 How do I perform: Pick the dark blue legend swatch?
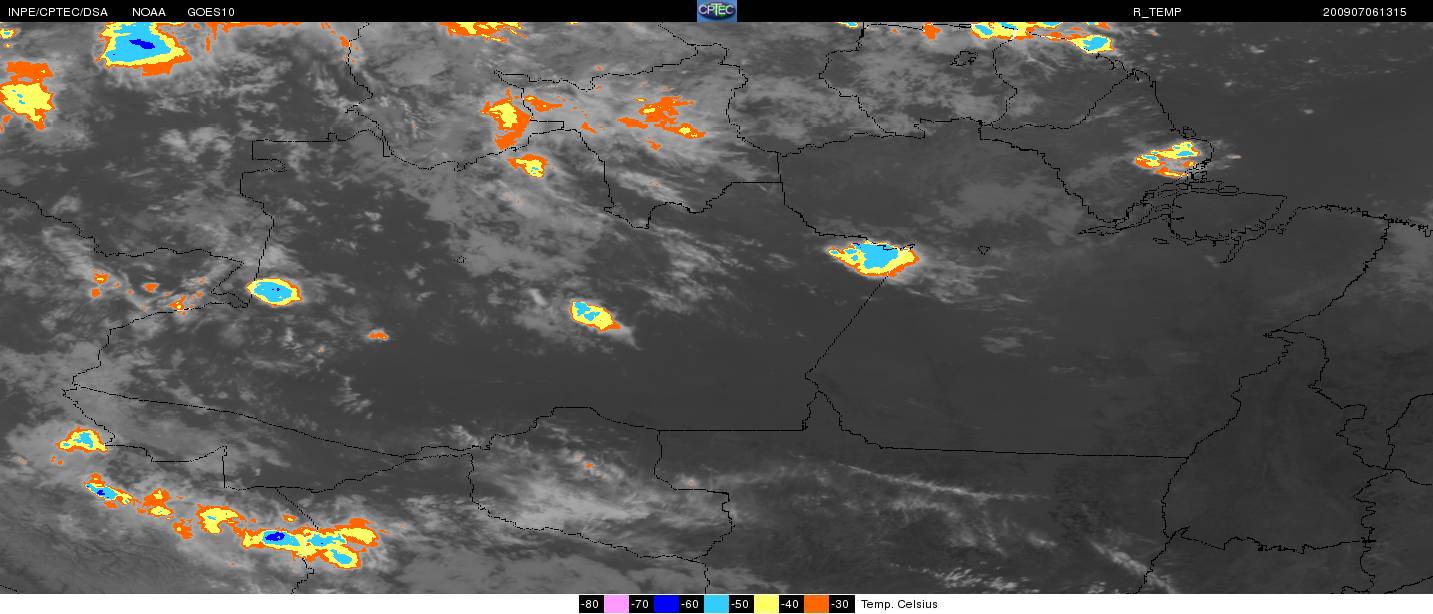[666, 604]
